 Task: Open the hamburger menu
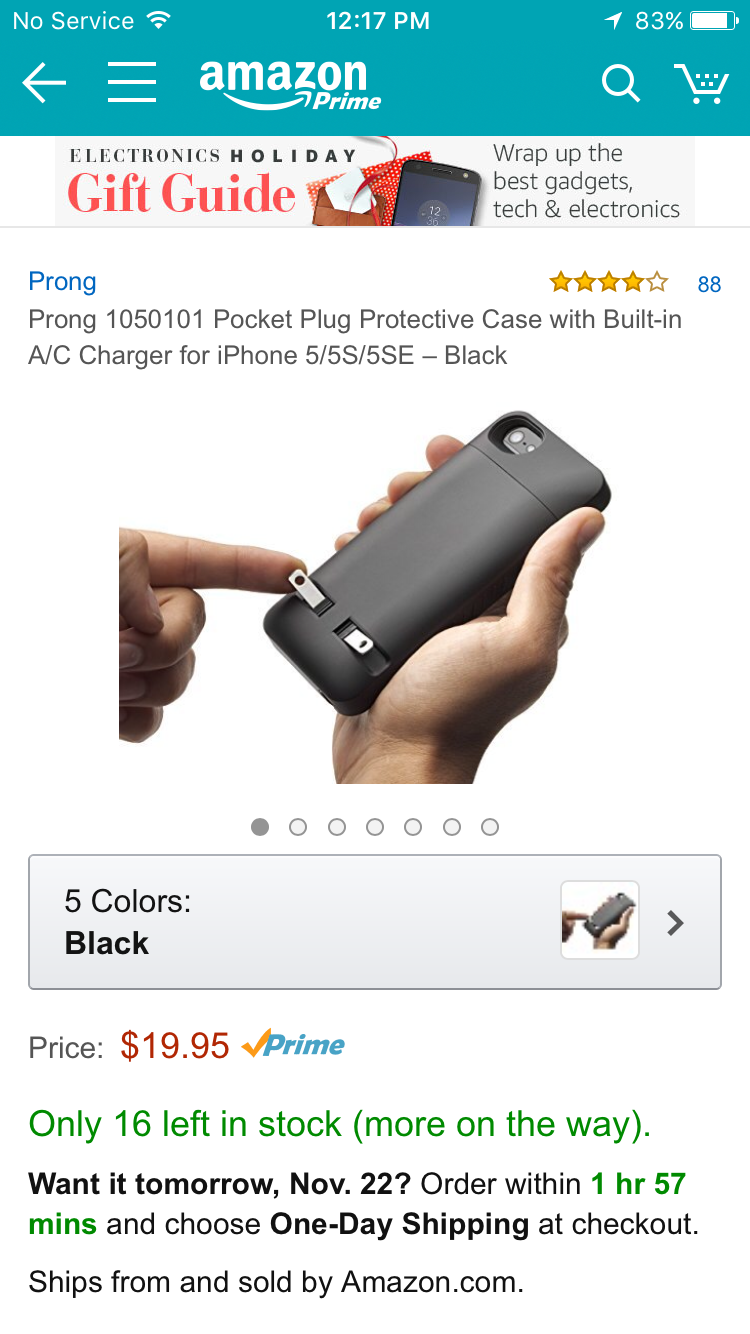[x=132, y=82]
